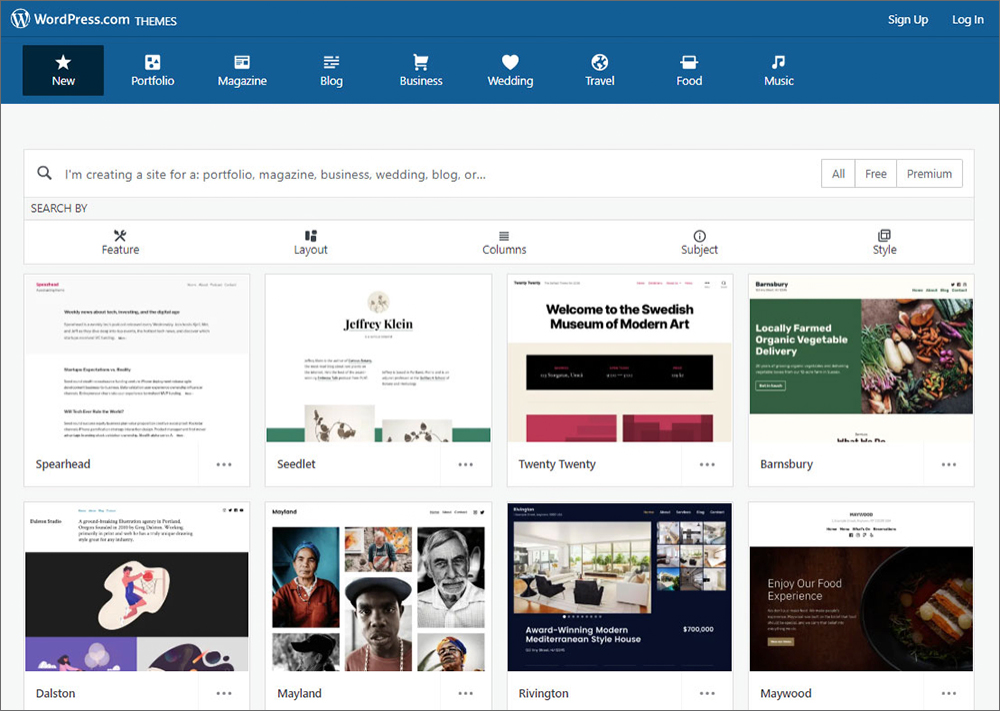The image size is (1000, 711).
Task: Click the Style filter icon
Action: tap(884, 235)
